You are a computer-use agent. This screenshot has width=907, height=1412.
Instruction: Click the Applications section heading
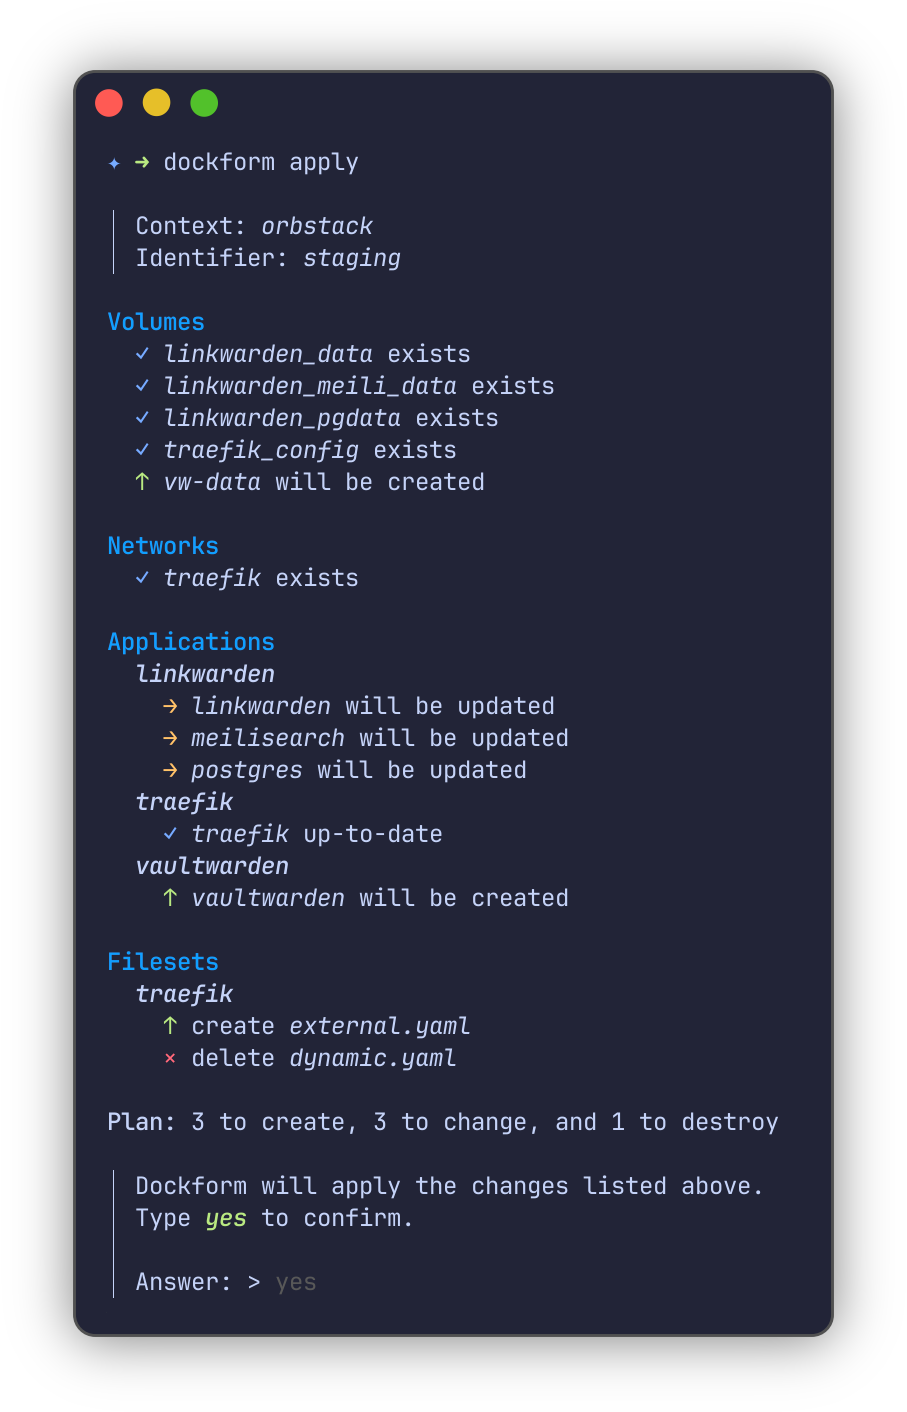tap(191, 642)
